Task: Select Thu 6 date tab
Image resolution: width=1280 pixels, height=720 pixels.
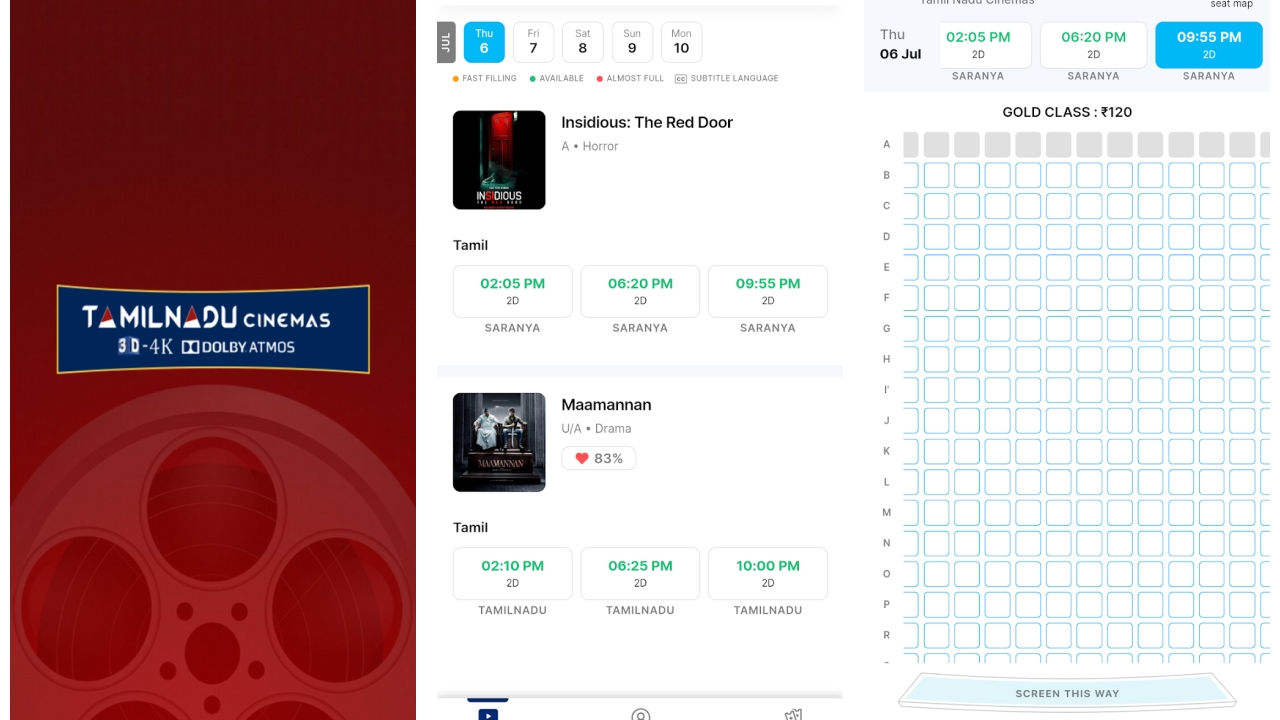Action: click(484, 42)
